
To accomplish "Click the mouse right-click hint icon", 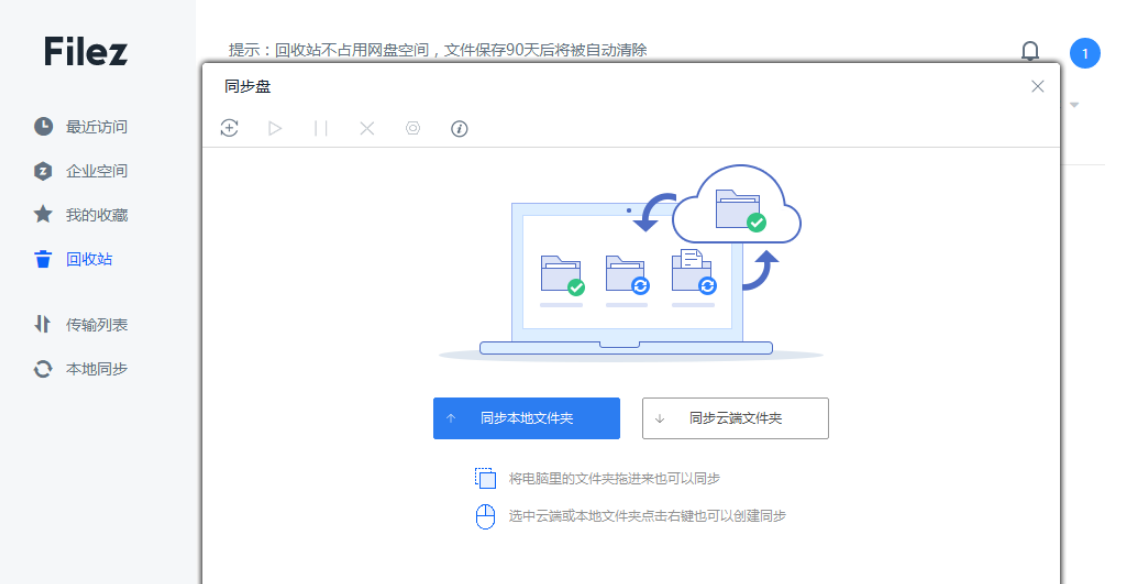I will coord(485,516).
